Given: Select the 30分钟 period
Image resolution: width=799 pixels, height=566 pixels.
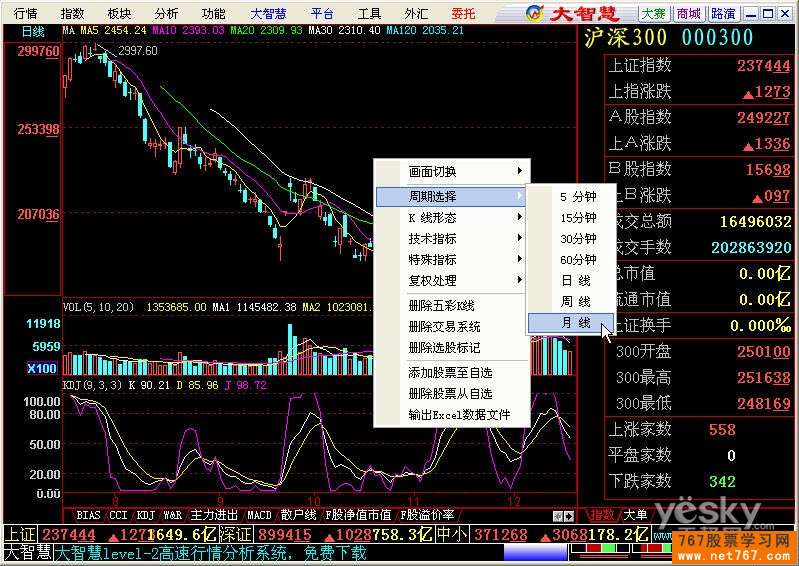Looking at the screenshot, I should 571,238.
